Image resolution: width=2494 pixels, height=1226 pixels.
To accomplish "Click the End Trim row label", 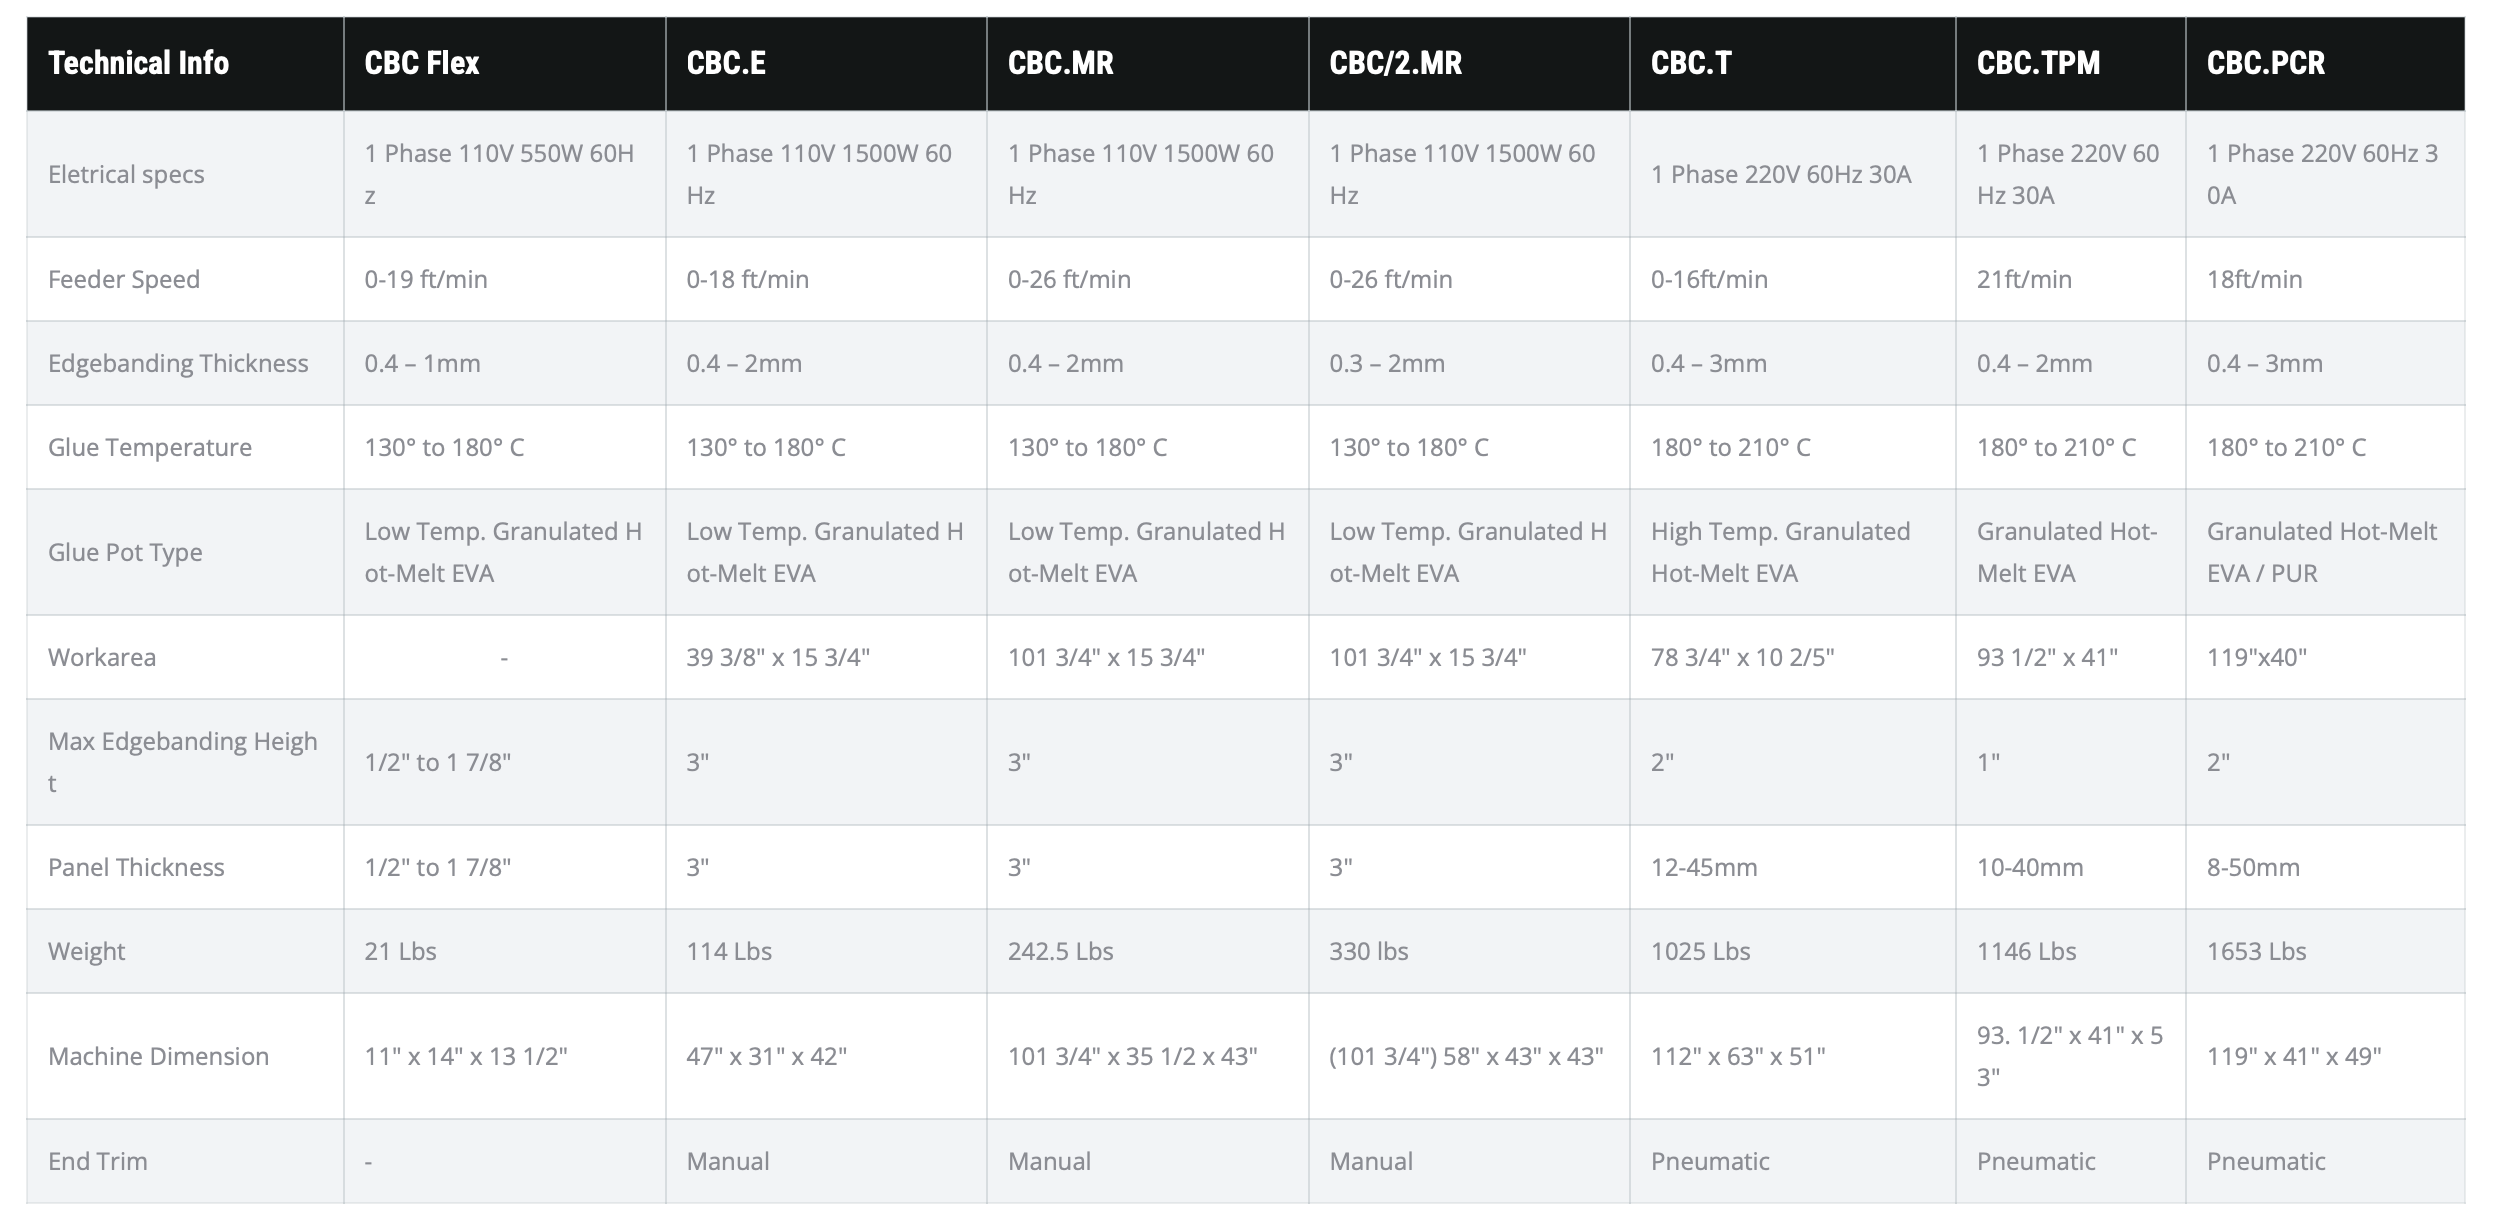I will click(98, 1161).
